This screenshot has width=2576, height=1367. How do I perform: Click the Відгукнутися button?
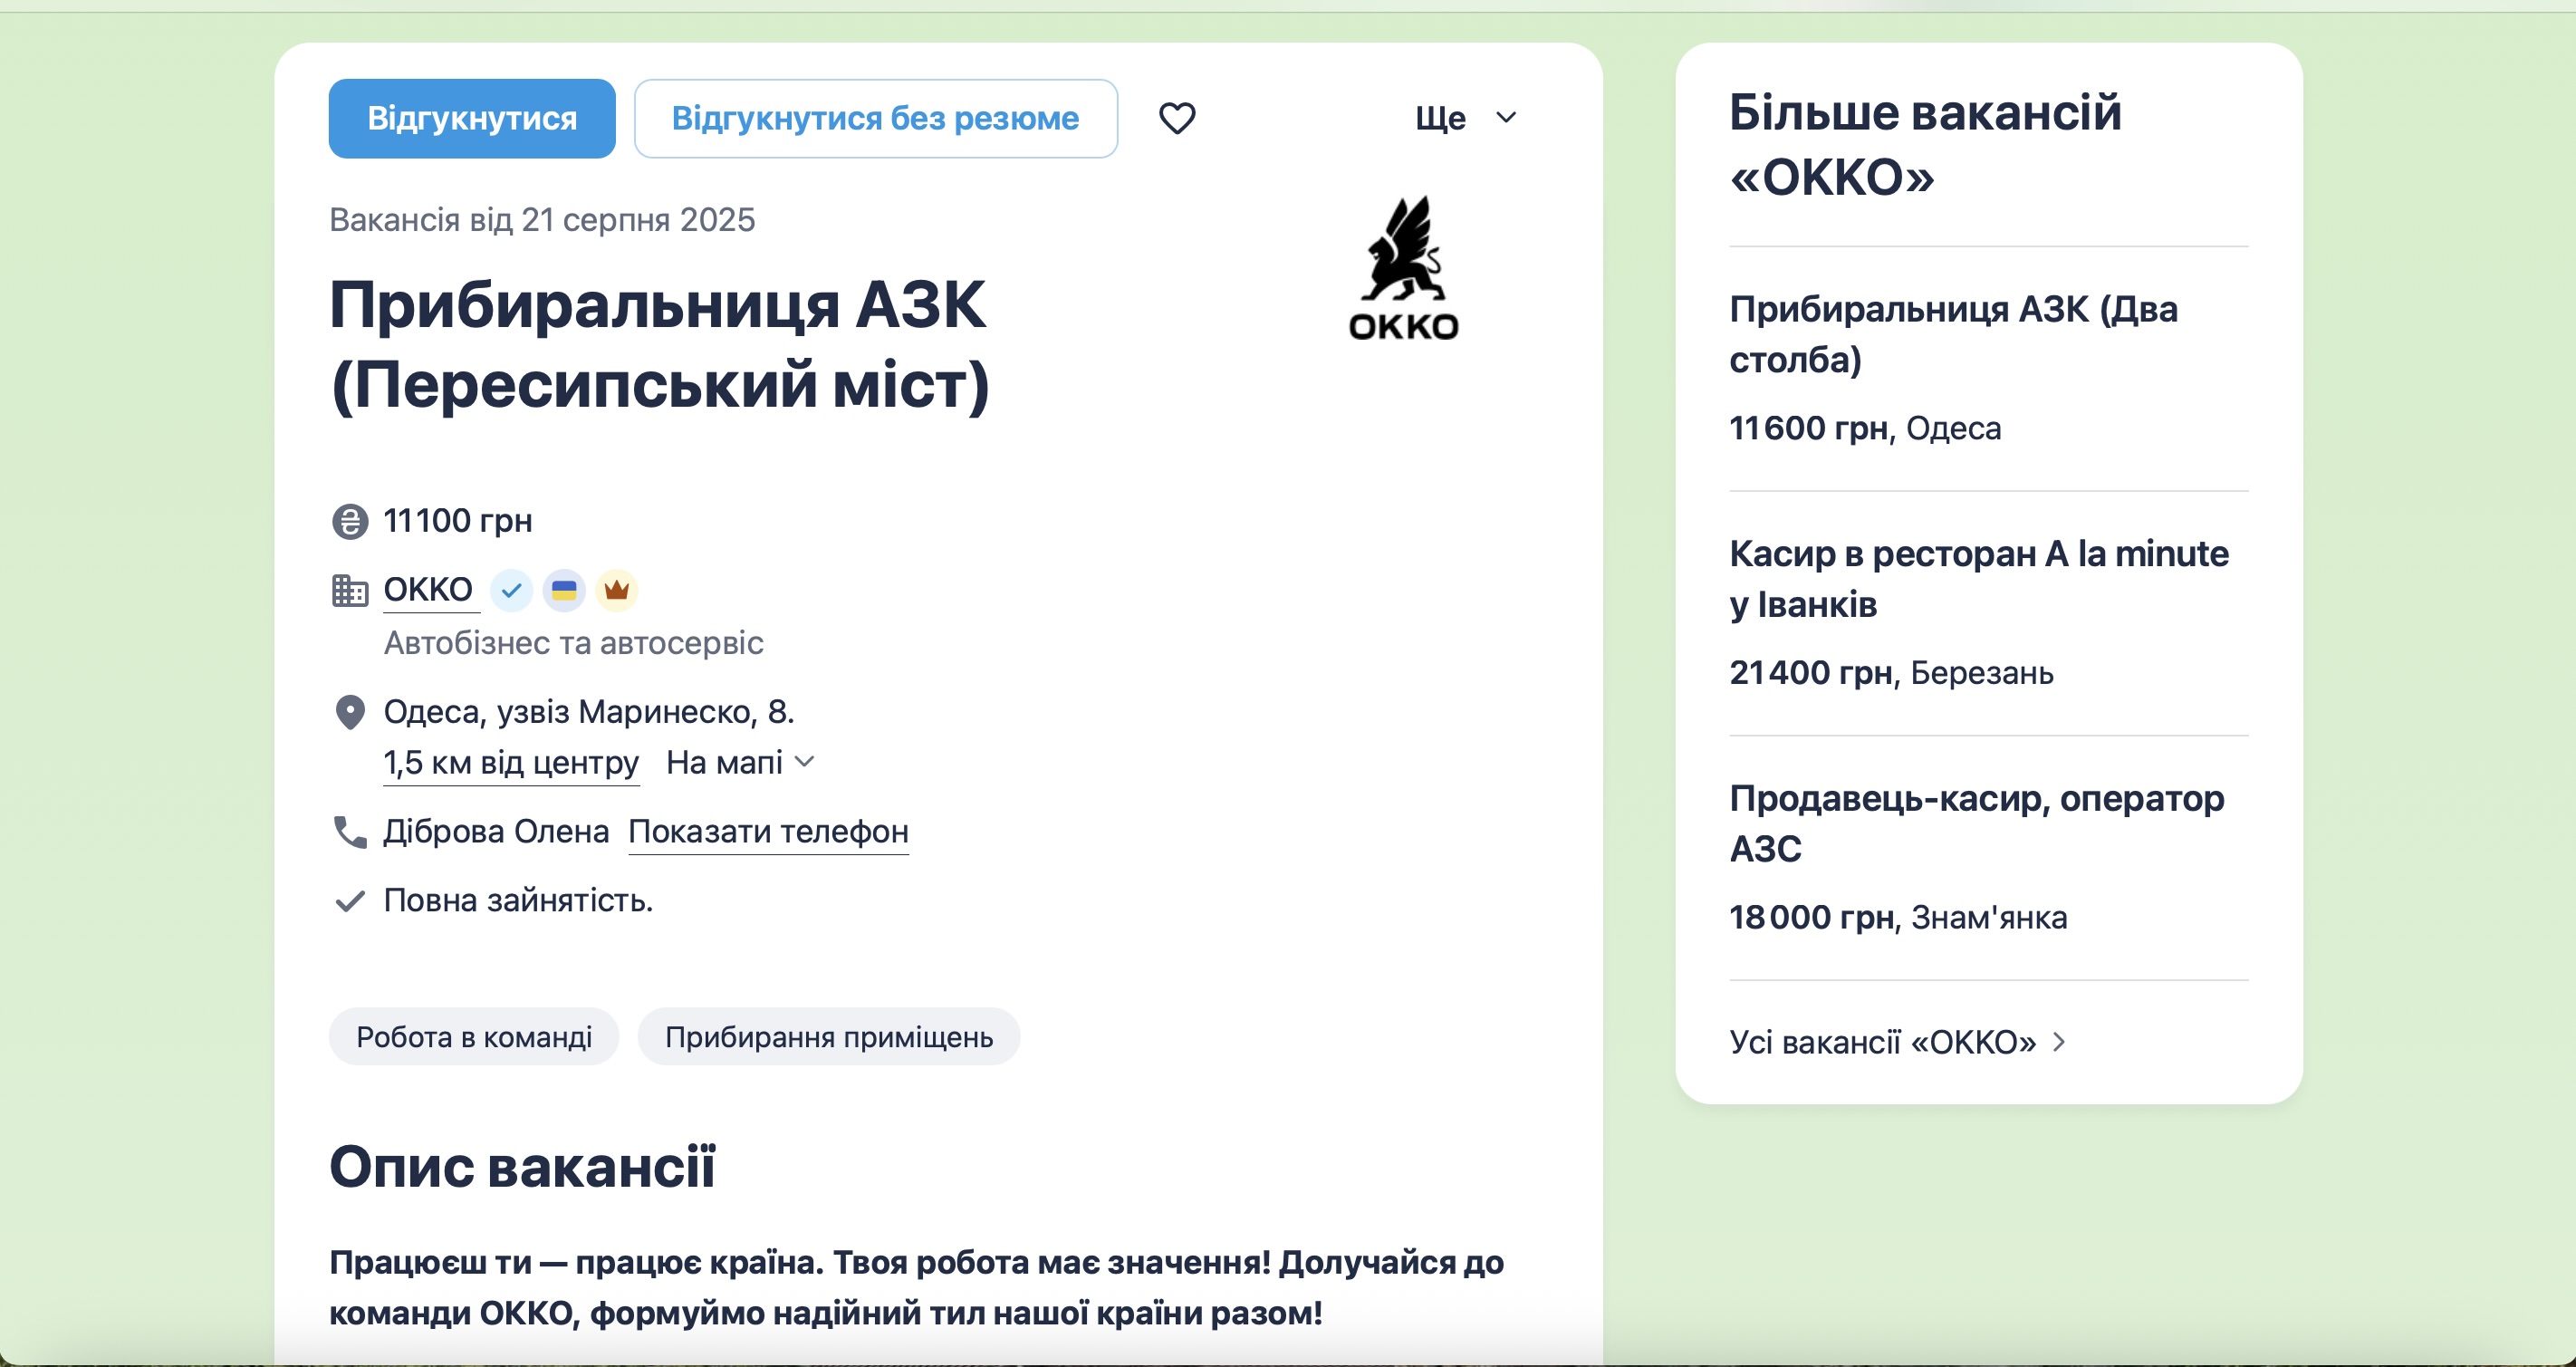pyautogui.click(x=472, y=118)
